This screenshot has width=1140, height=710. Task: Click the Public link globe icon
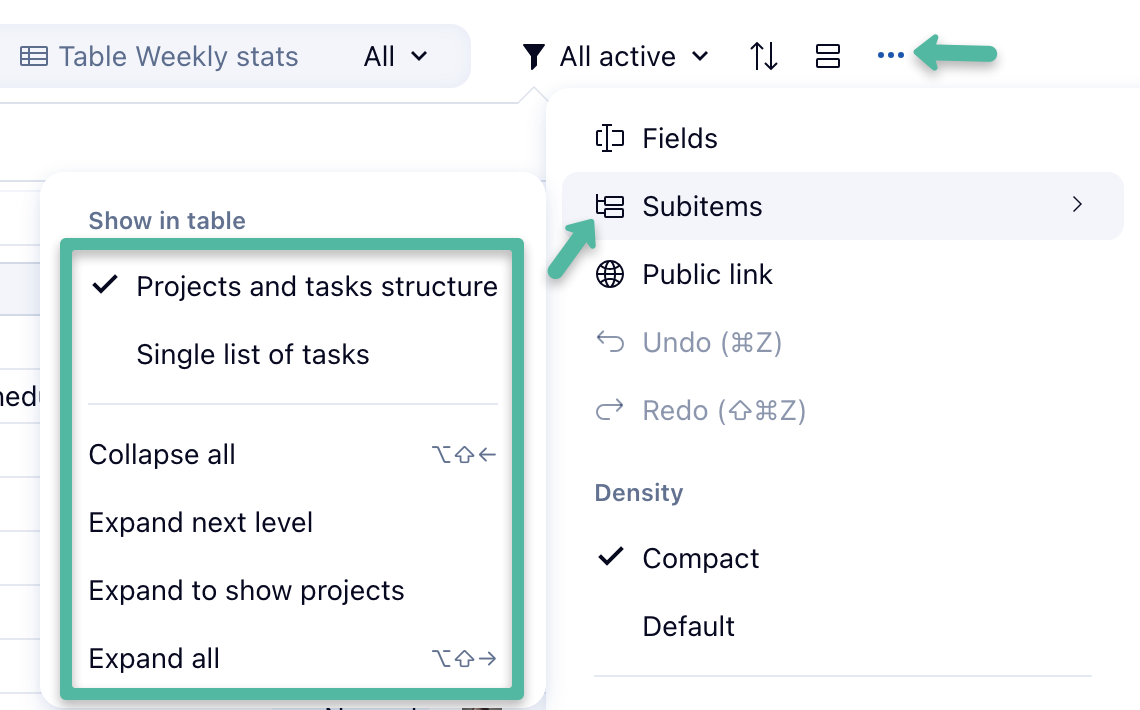(610, 274)
